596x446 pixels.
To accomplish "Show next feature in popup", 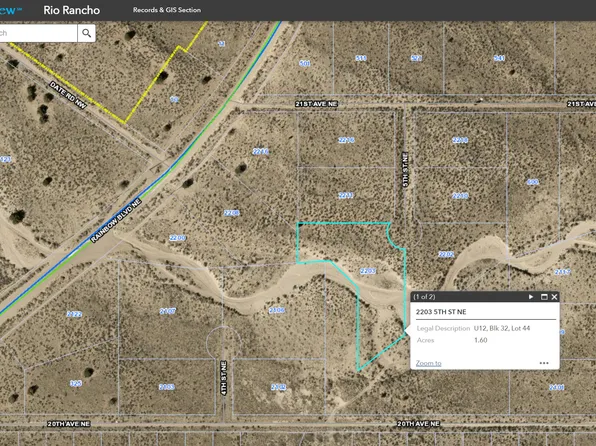I will click(531, 297).
